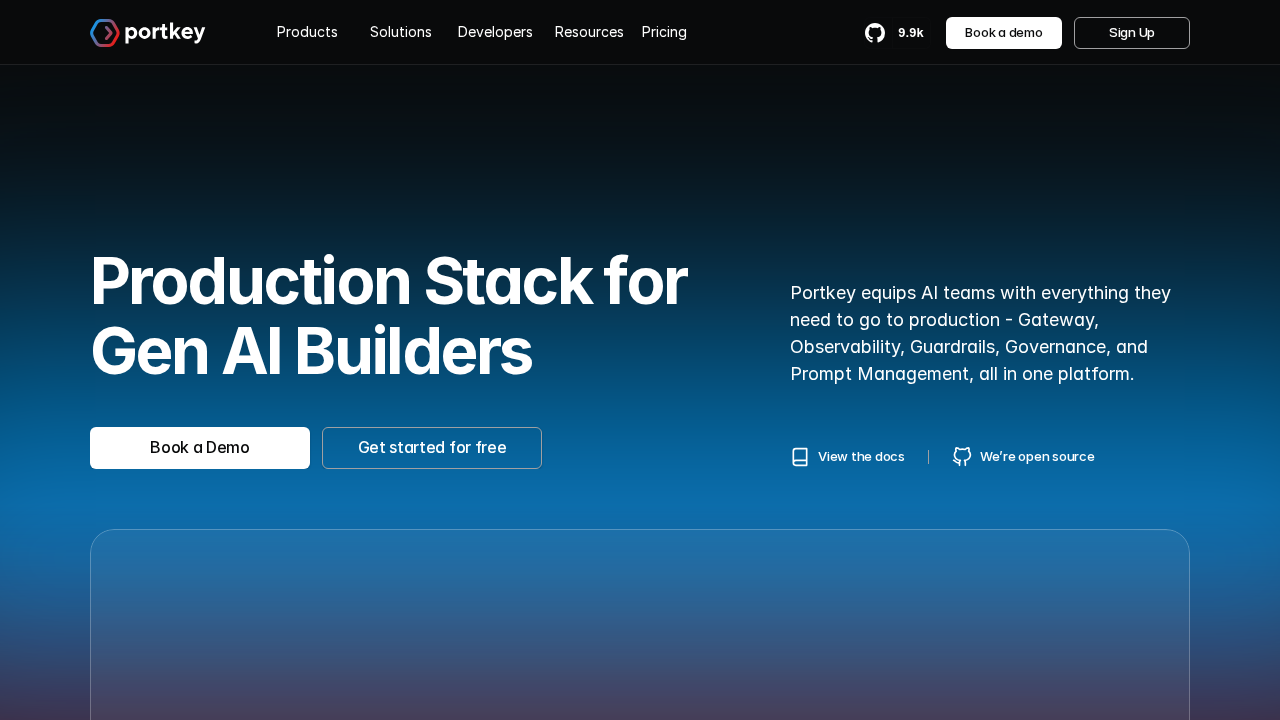
Task: Click Get started for free
Action: pyautogui.click(x=432, y=447)
